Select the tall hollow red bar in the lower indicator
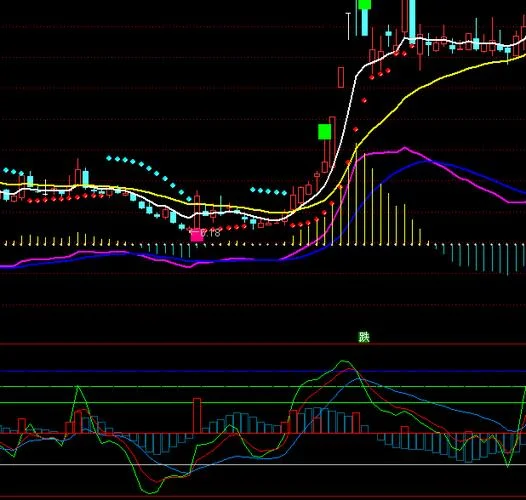This screenshot has width=526, height=500. tap(197, 416)
